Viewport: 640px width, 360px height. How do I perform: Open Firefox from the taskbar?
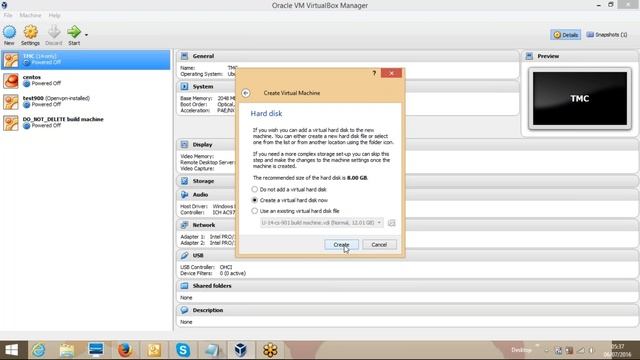[x=125, y=350]
